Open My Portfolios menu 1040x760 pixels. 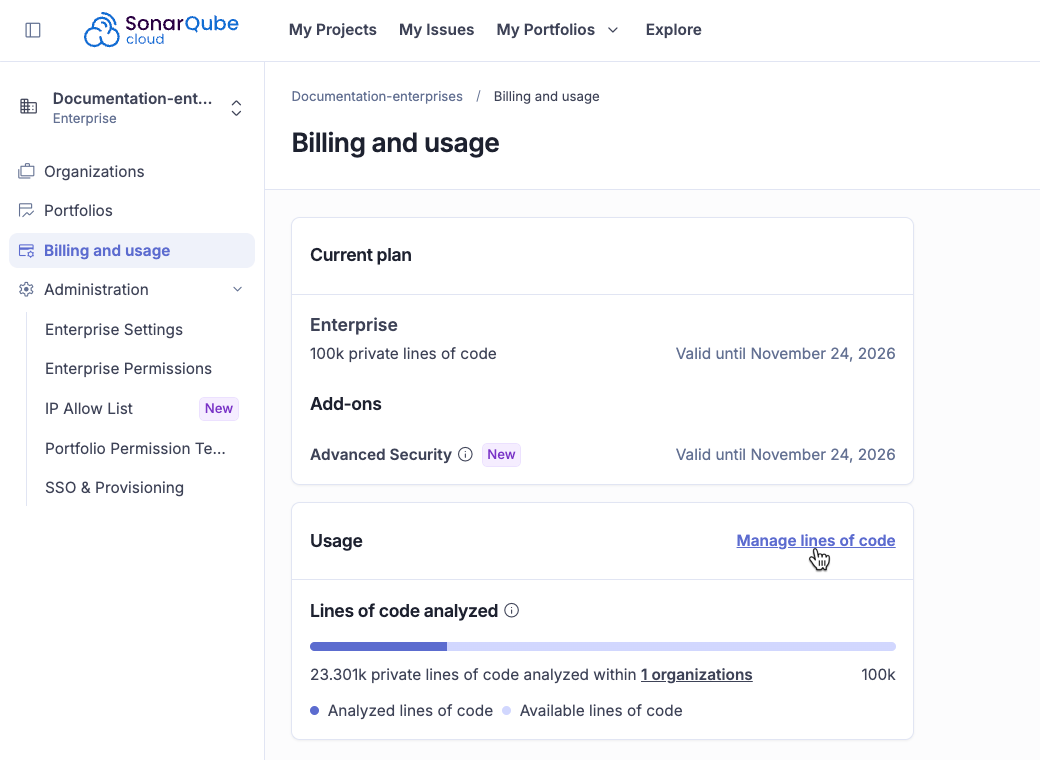pyautogui.click(x=545, y=30)
